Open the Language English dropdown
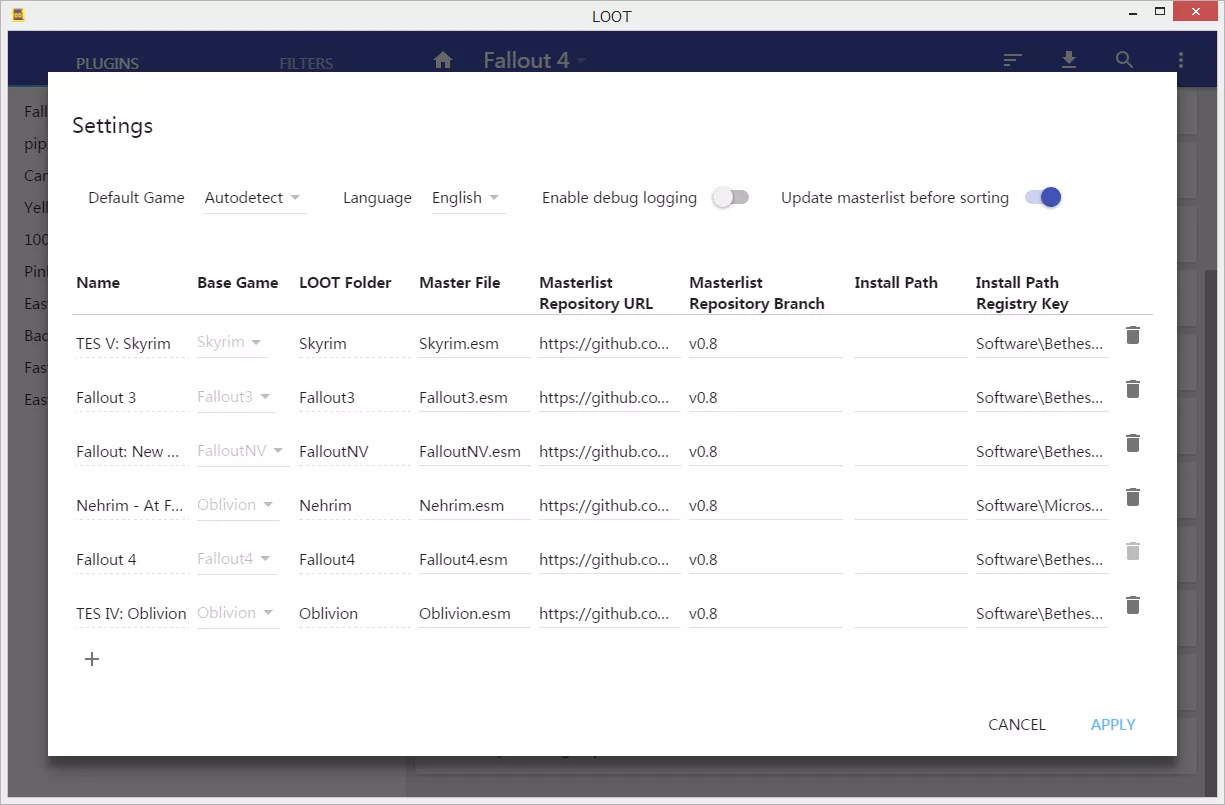This screenshot has width=1225, height=805. 467,198
